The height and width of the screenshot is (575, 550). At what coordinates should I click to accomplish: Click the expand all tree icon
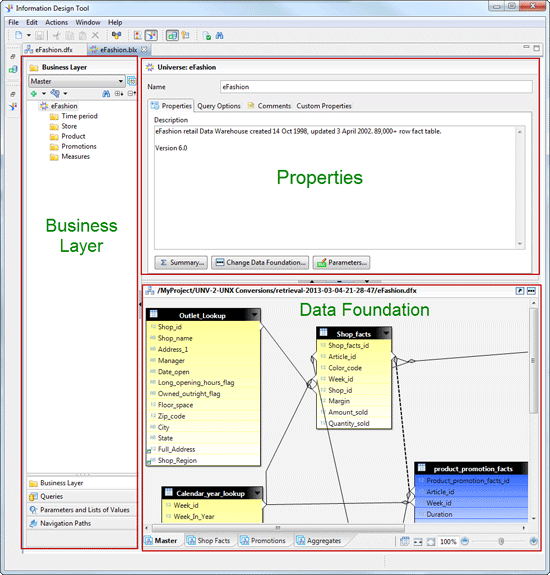pos(119,94)
